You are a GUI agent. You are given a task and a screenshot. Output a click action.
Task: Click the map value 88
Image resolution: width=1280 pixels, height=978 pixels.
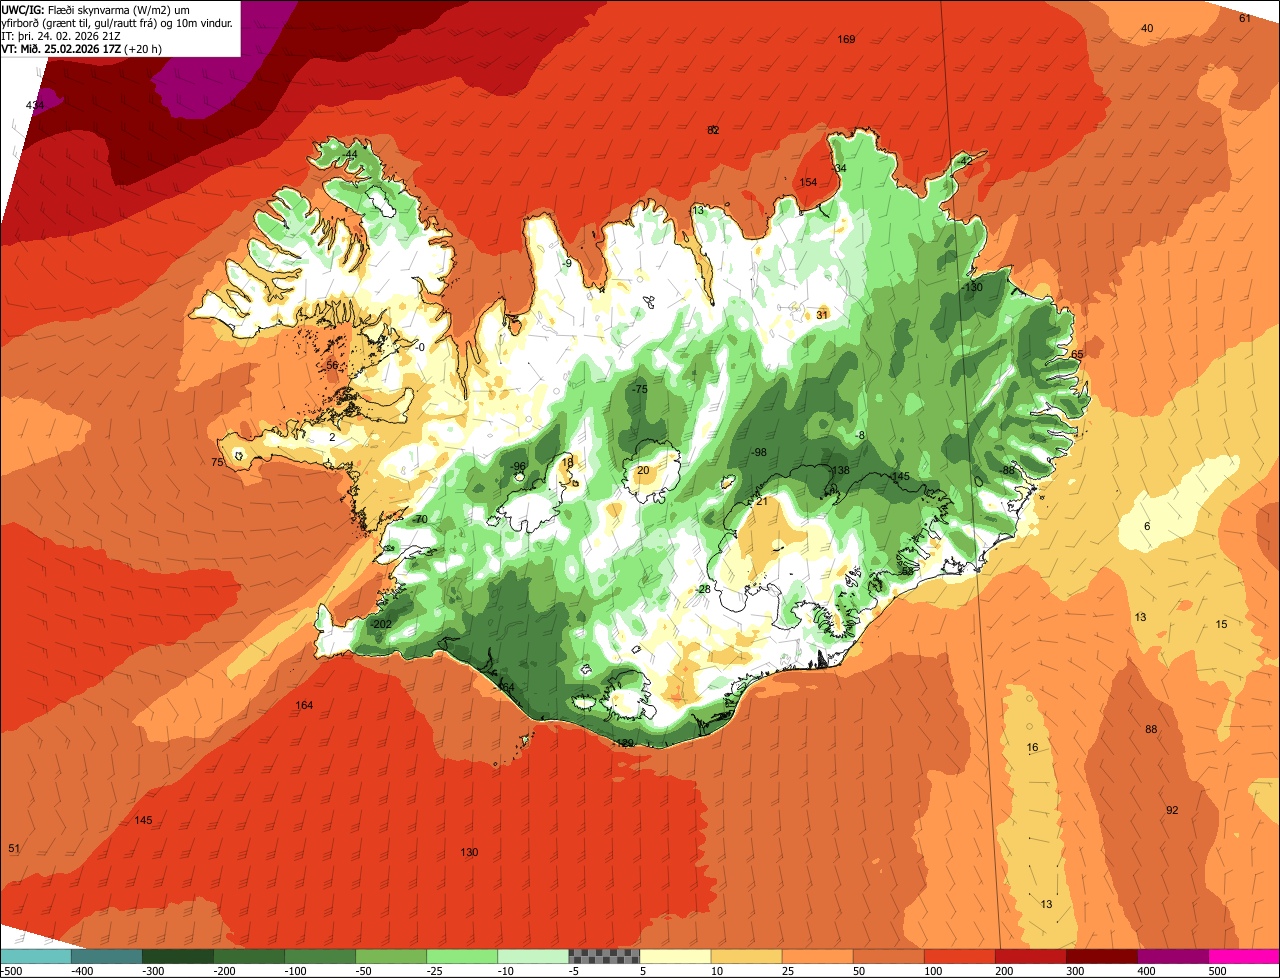pos(1151,729)
